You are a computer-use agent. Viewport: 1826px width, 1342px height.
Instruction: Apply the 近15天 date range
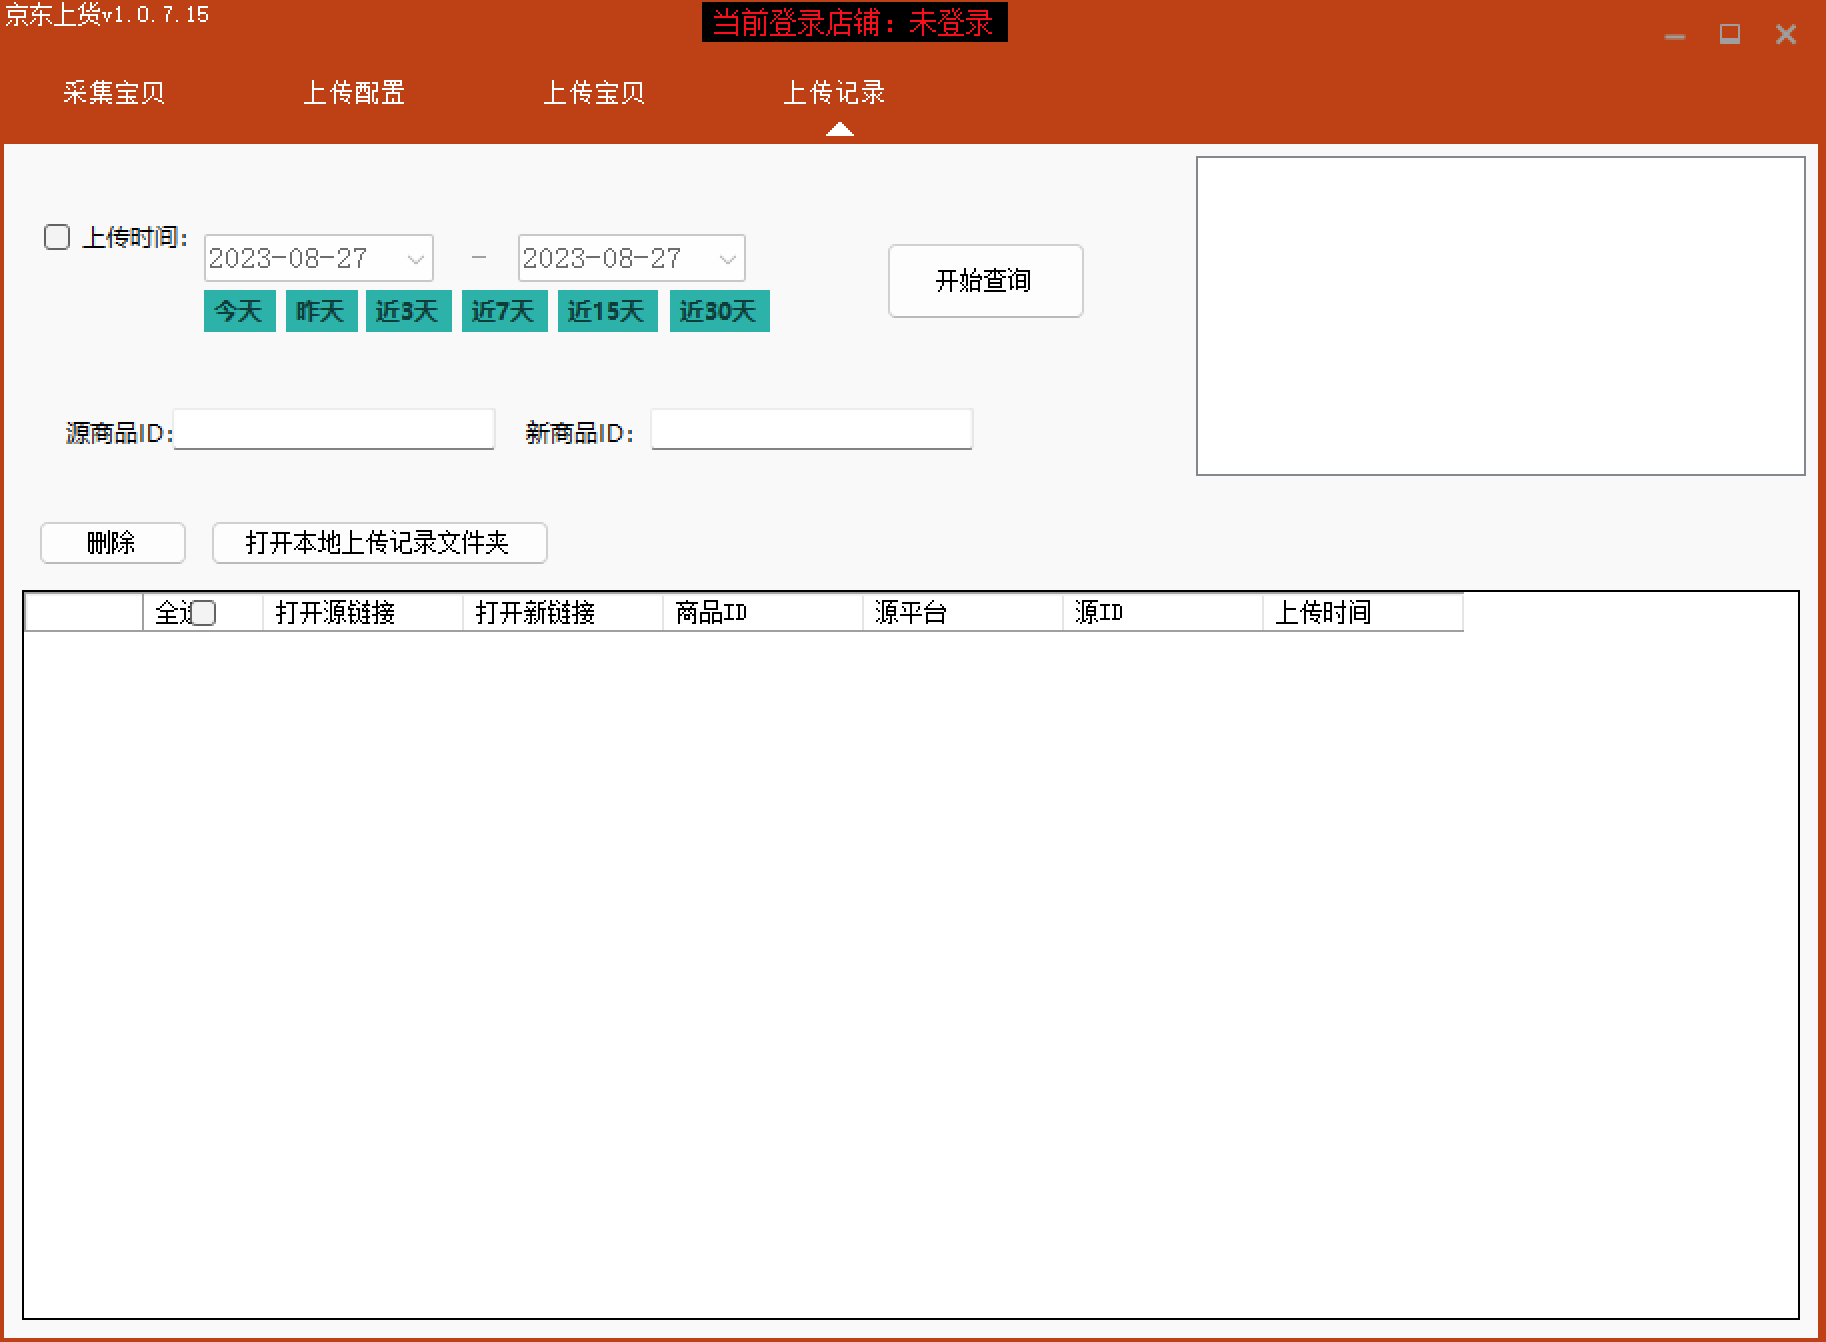click(x=607, y=311)
